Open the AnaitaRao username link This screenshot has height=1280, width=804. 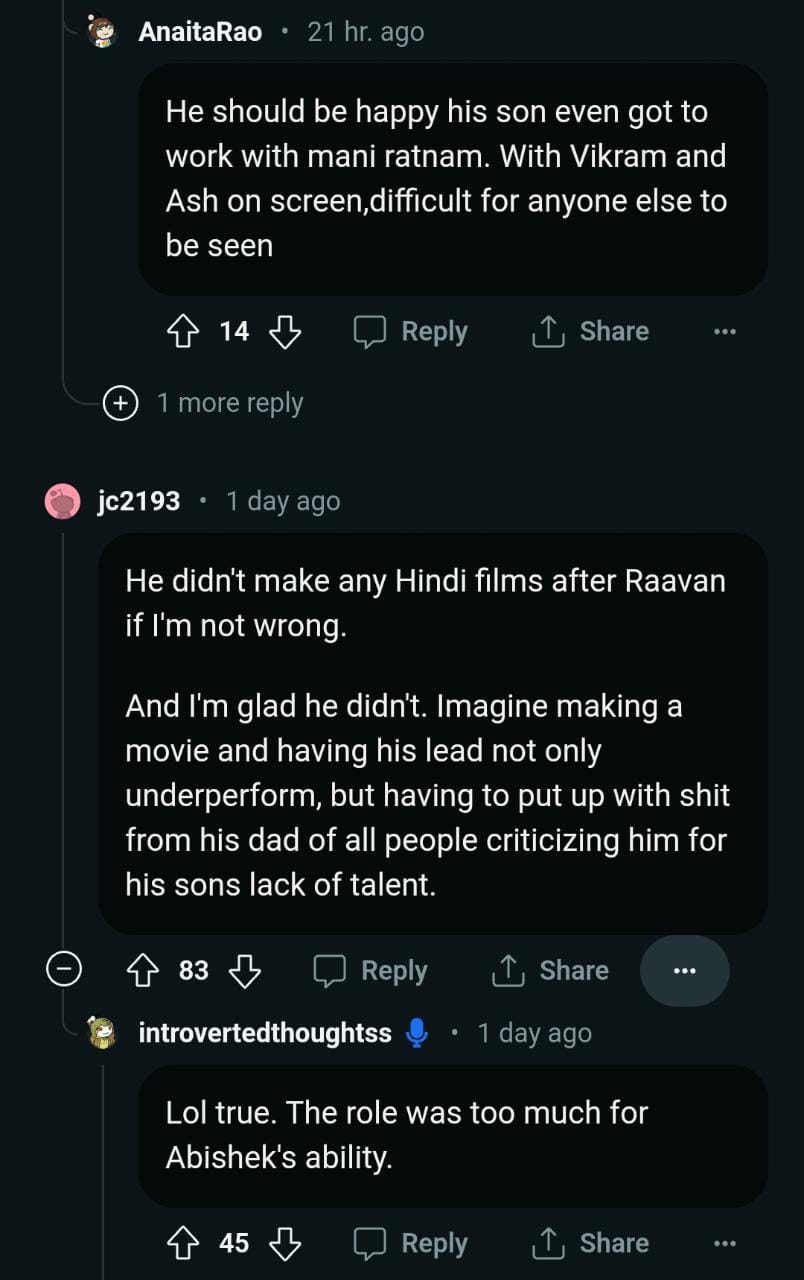tap(200, 32)
